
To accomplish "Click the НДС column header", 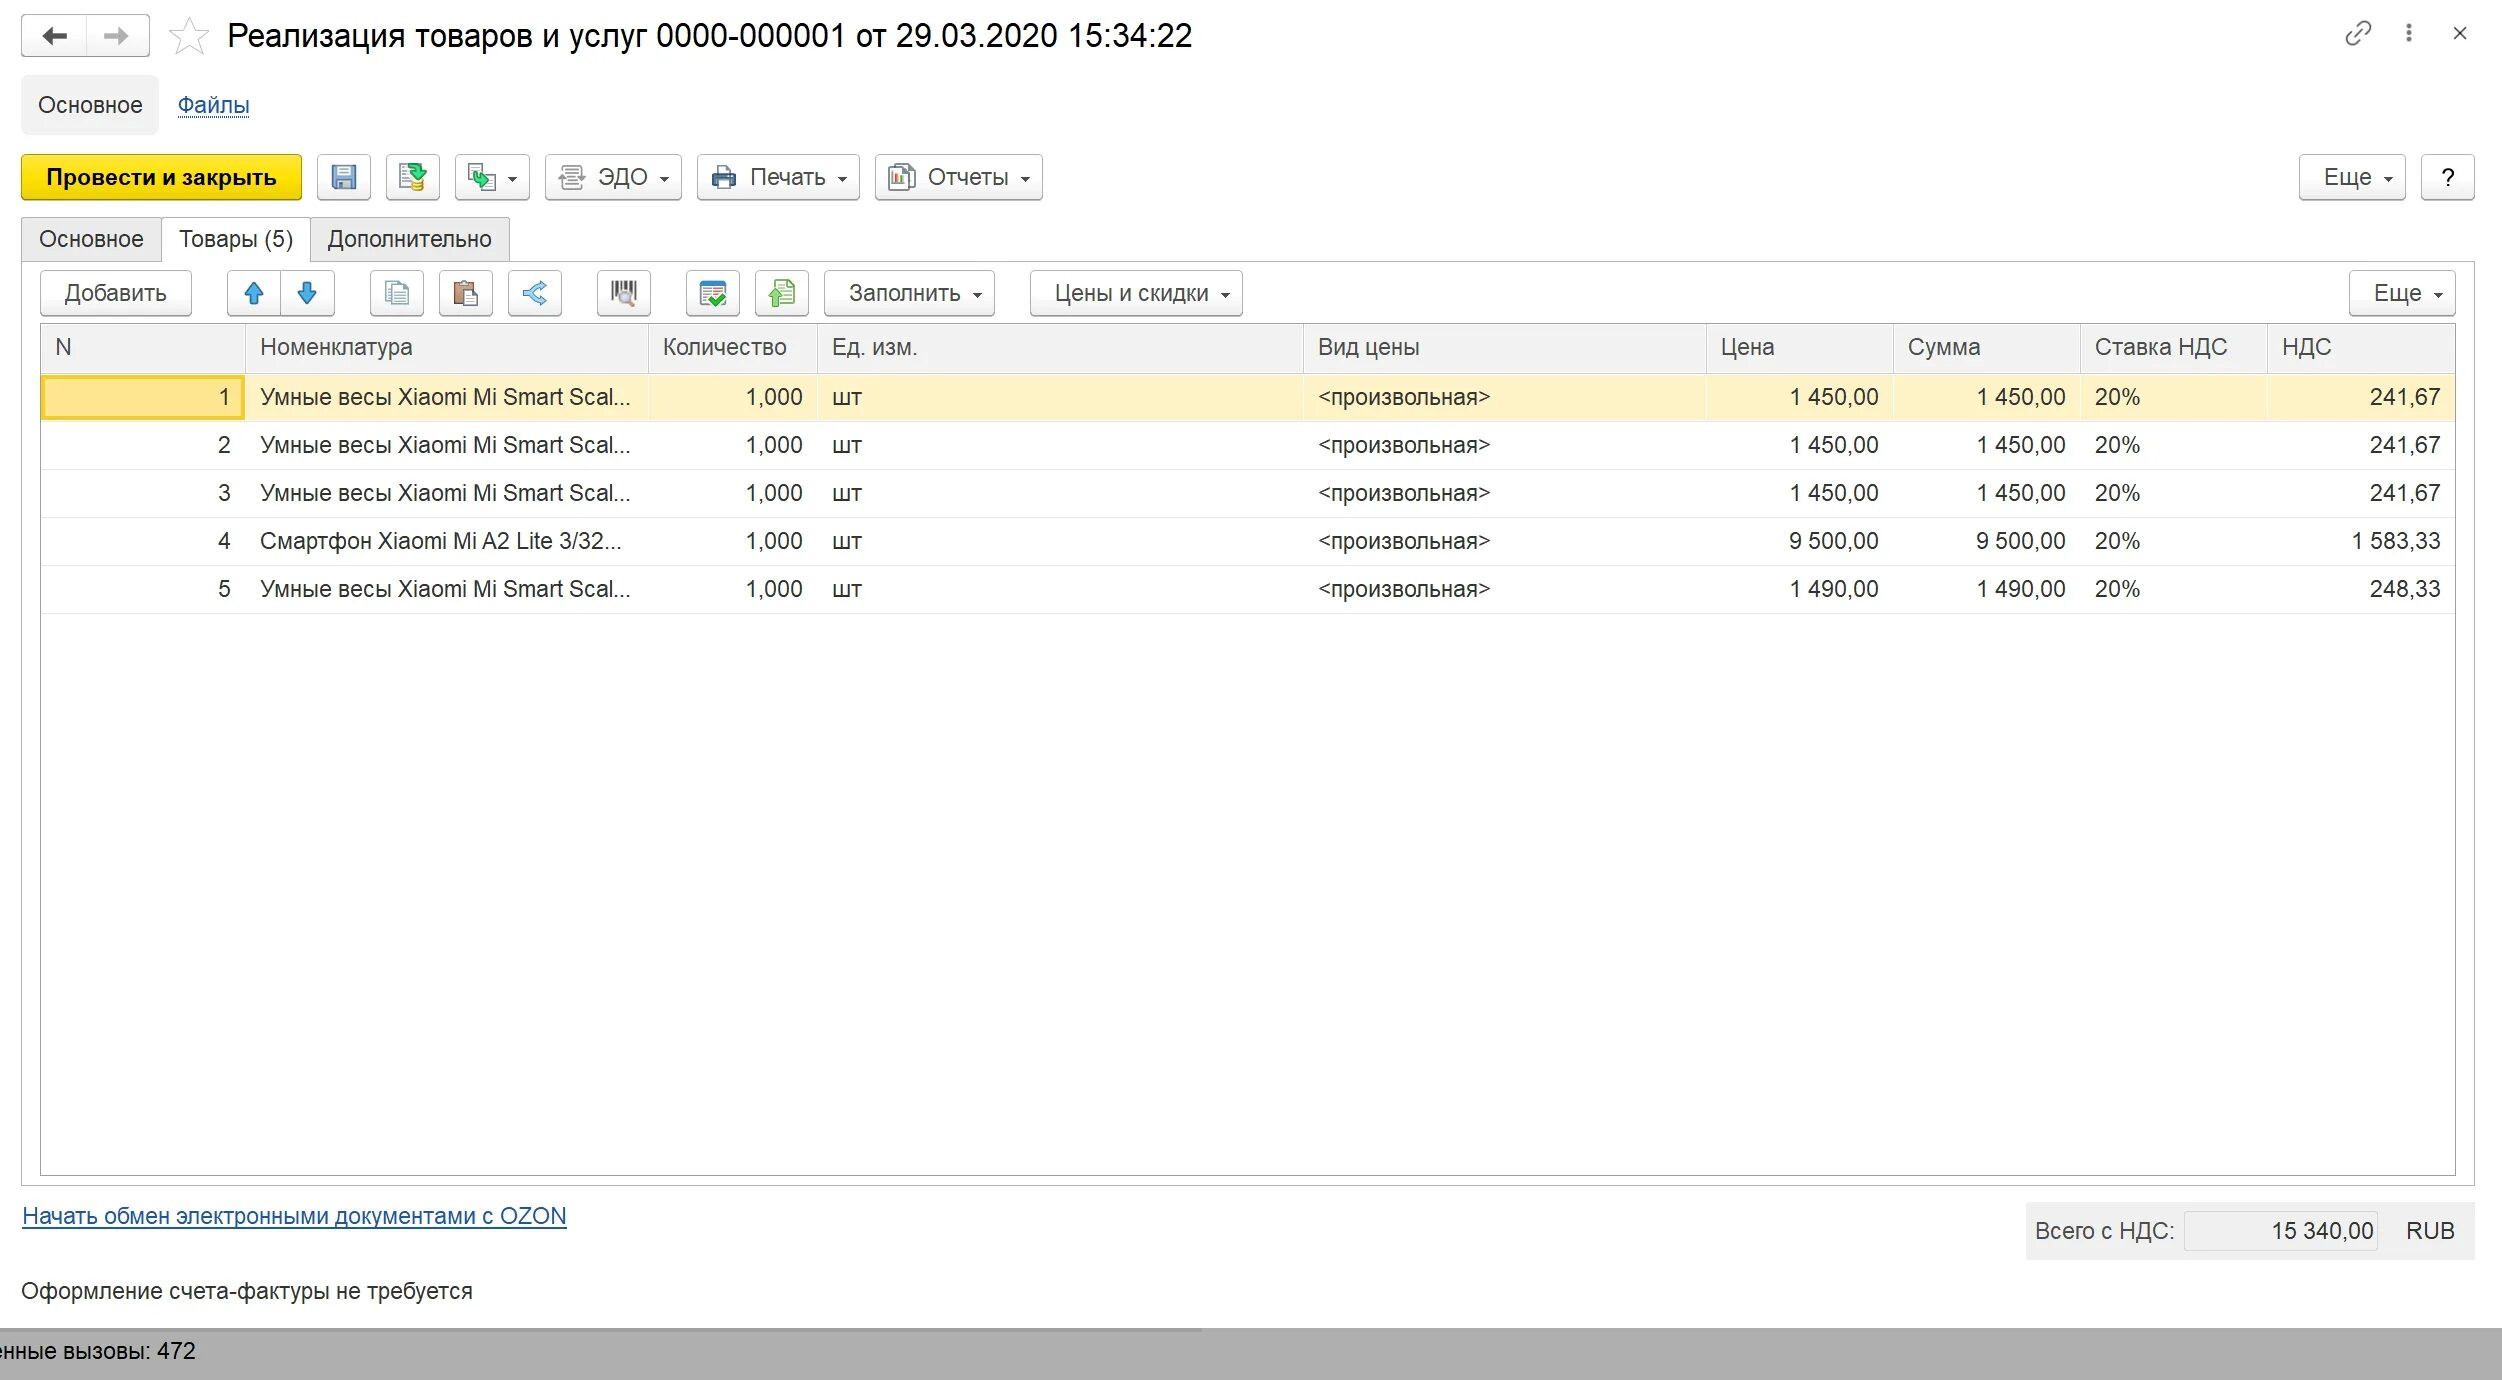I will coord(2361,348).
